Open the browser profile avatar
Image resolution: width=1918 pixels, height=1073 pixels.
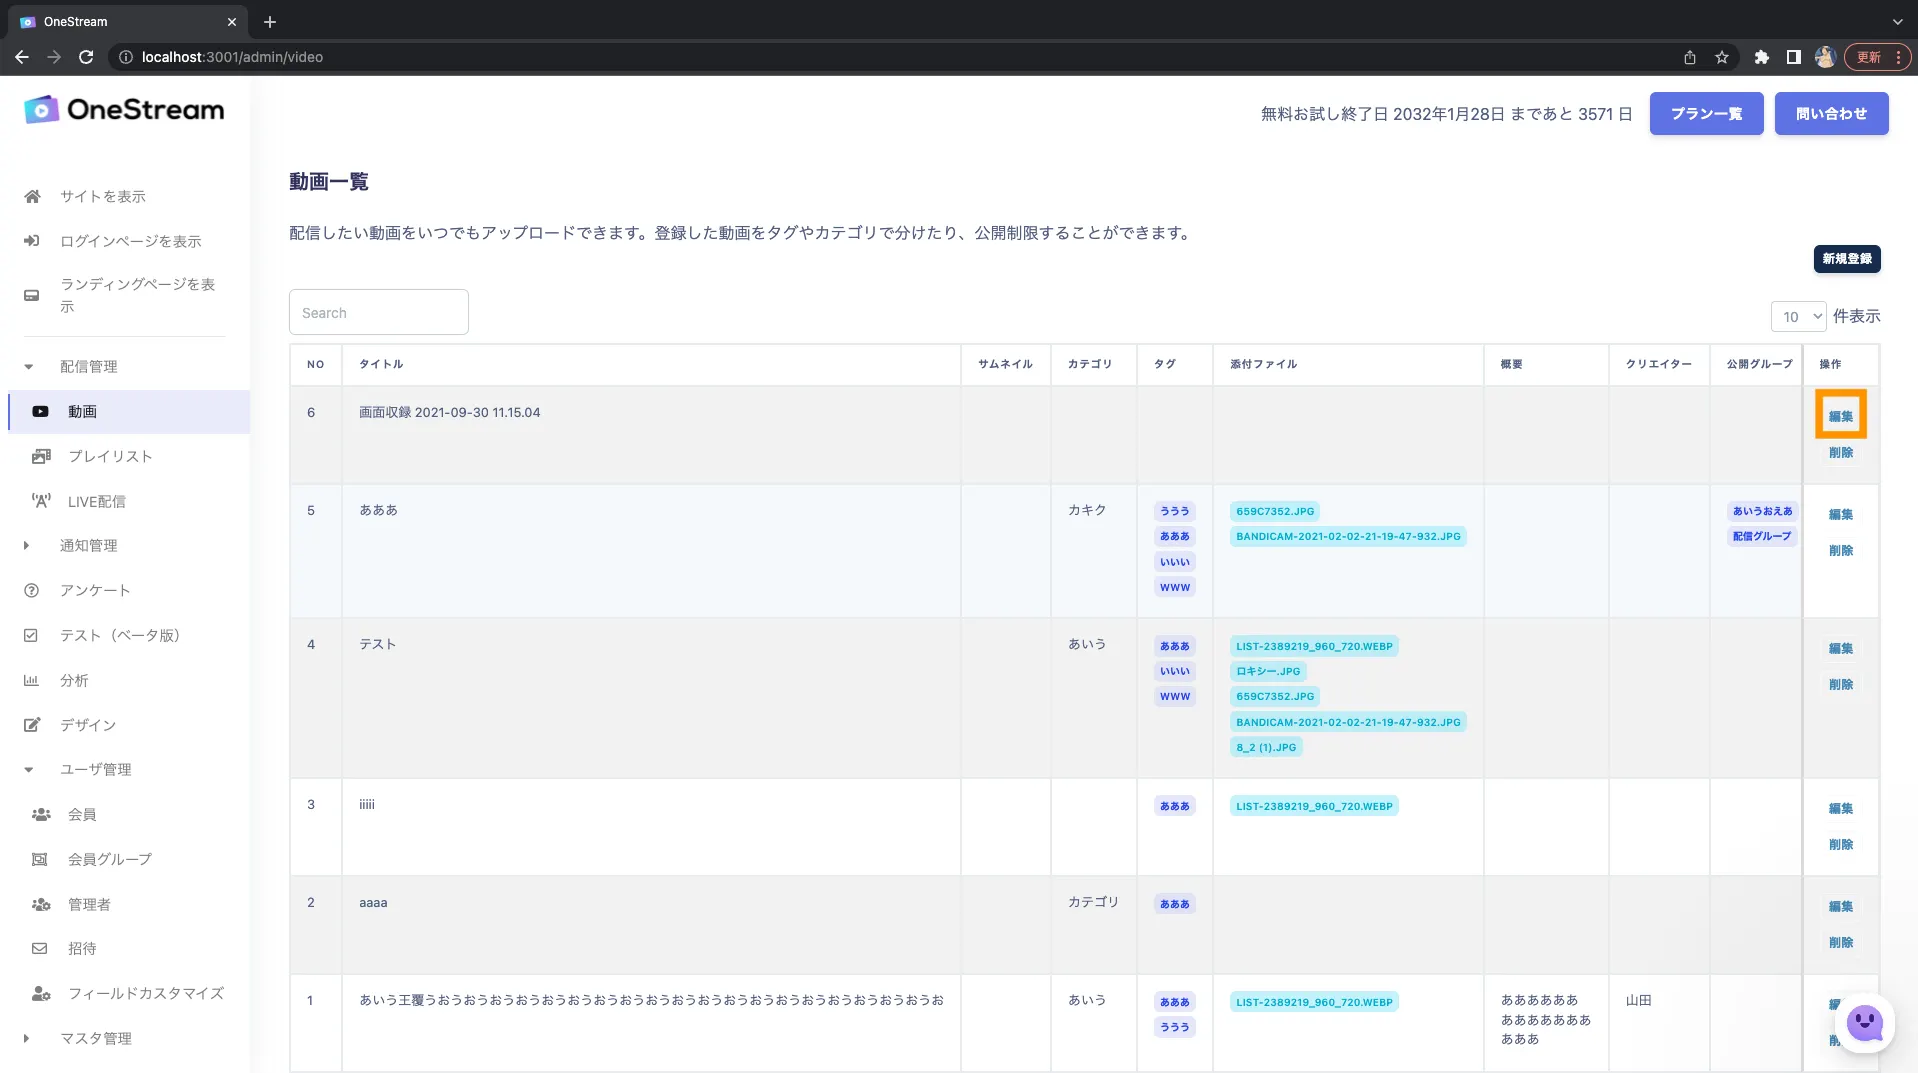pyautogui.click(x=1825, y=57)
